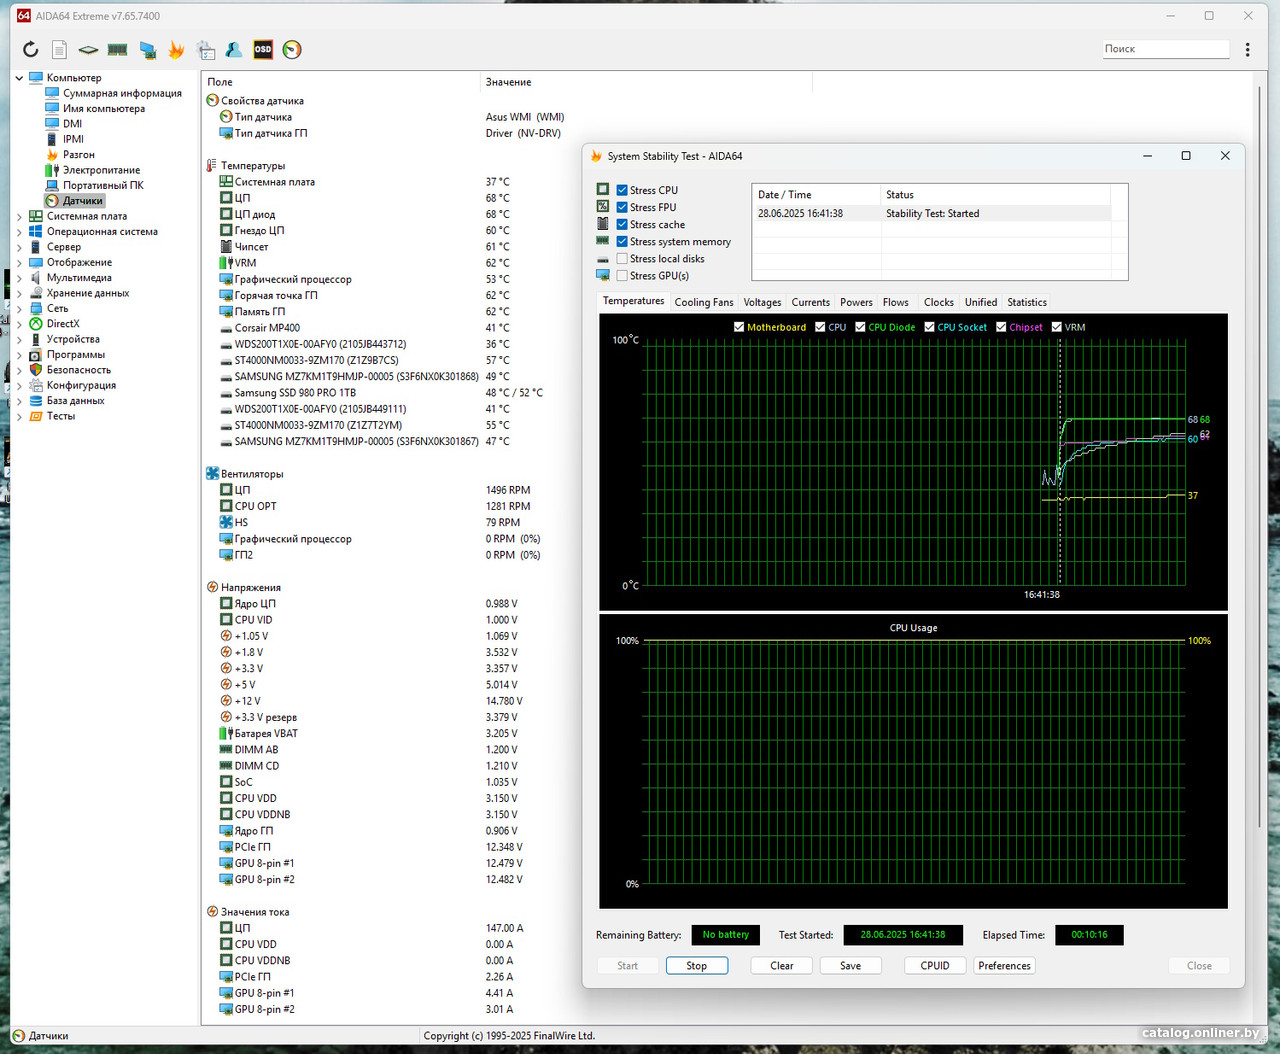Click the Preferences button
The width and height of the screenshot is (1280, 1054).
(1004, 966)
